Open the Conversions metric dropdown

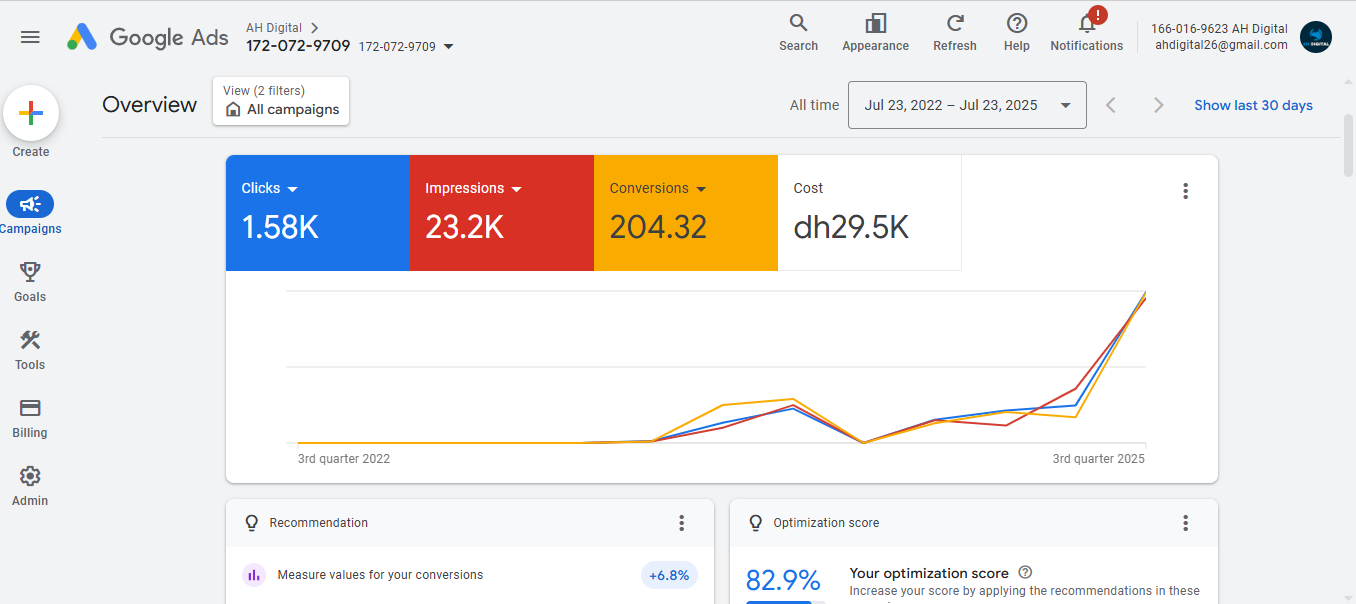pyautogui.click(x=701, y=189)
